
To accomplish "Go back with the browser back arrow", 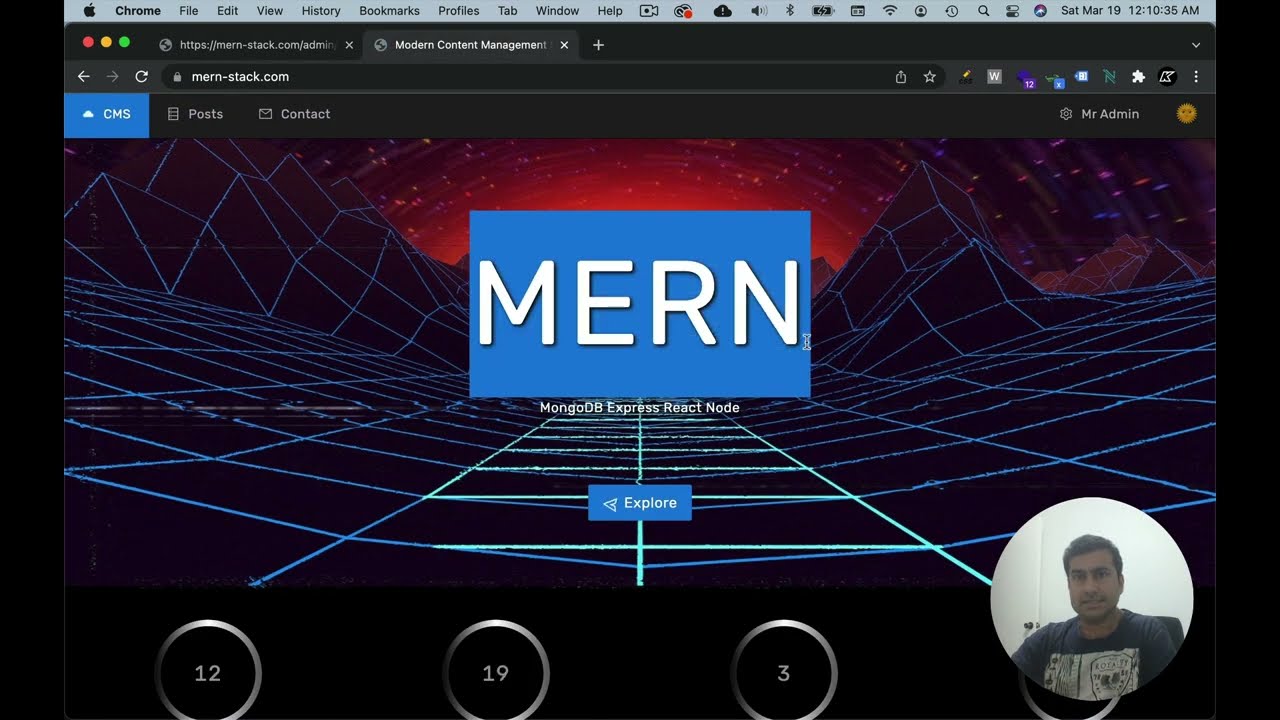I will pyautogui.click(x=84, y=77).
